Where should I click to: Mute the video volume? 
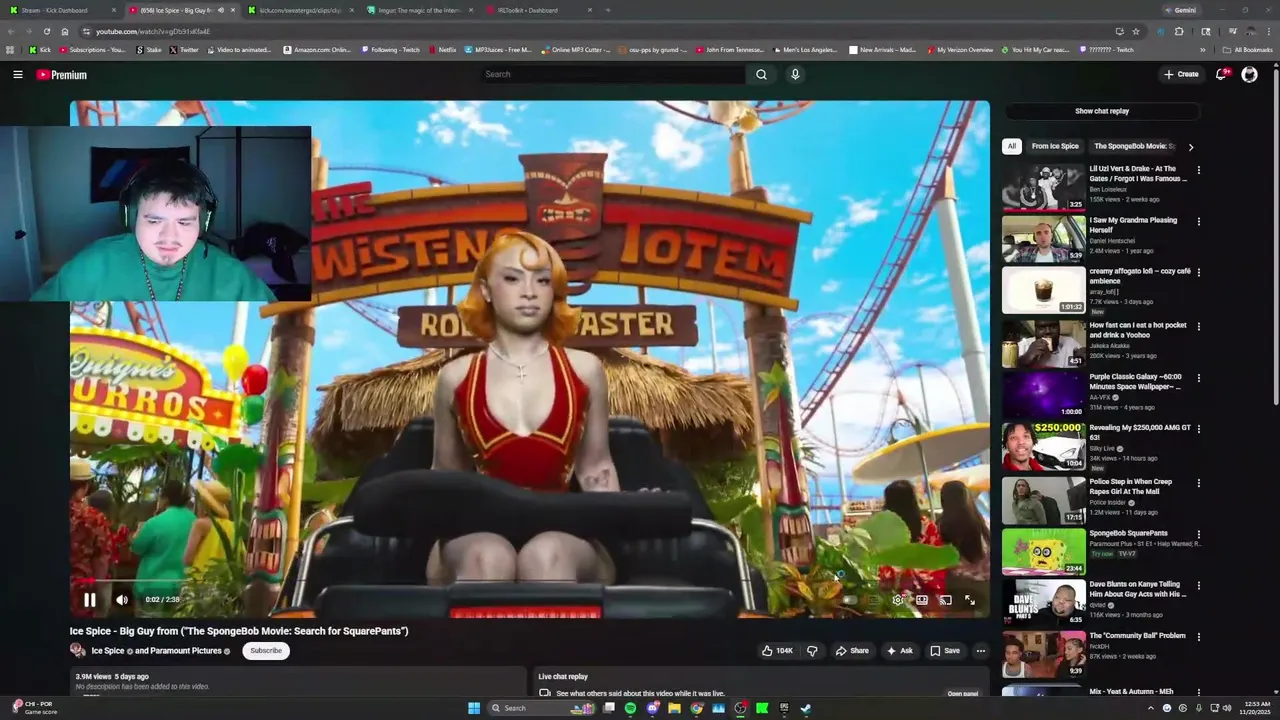click(121, 600)
